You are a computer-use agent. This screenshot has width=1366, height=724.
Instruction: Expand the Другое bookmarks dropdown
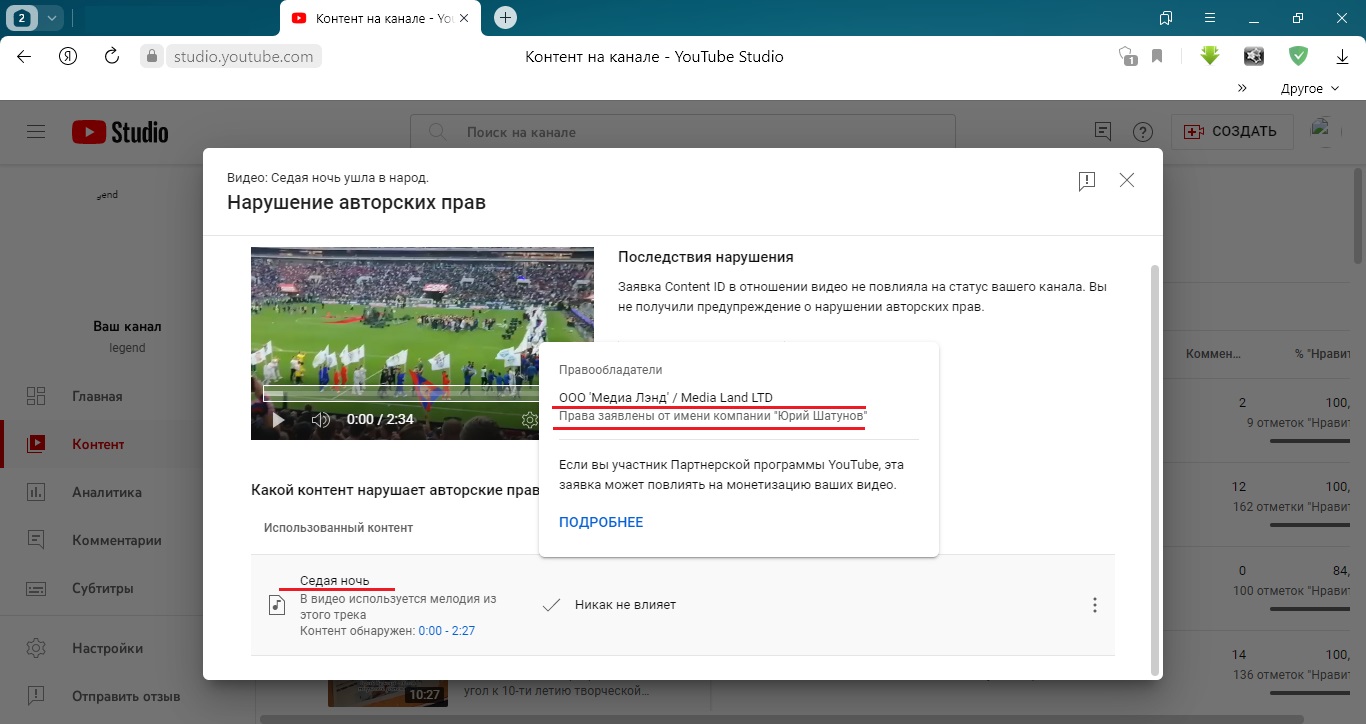coord(1310,88)
